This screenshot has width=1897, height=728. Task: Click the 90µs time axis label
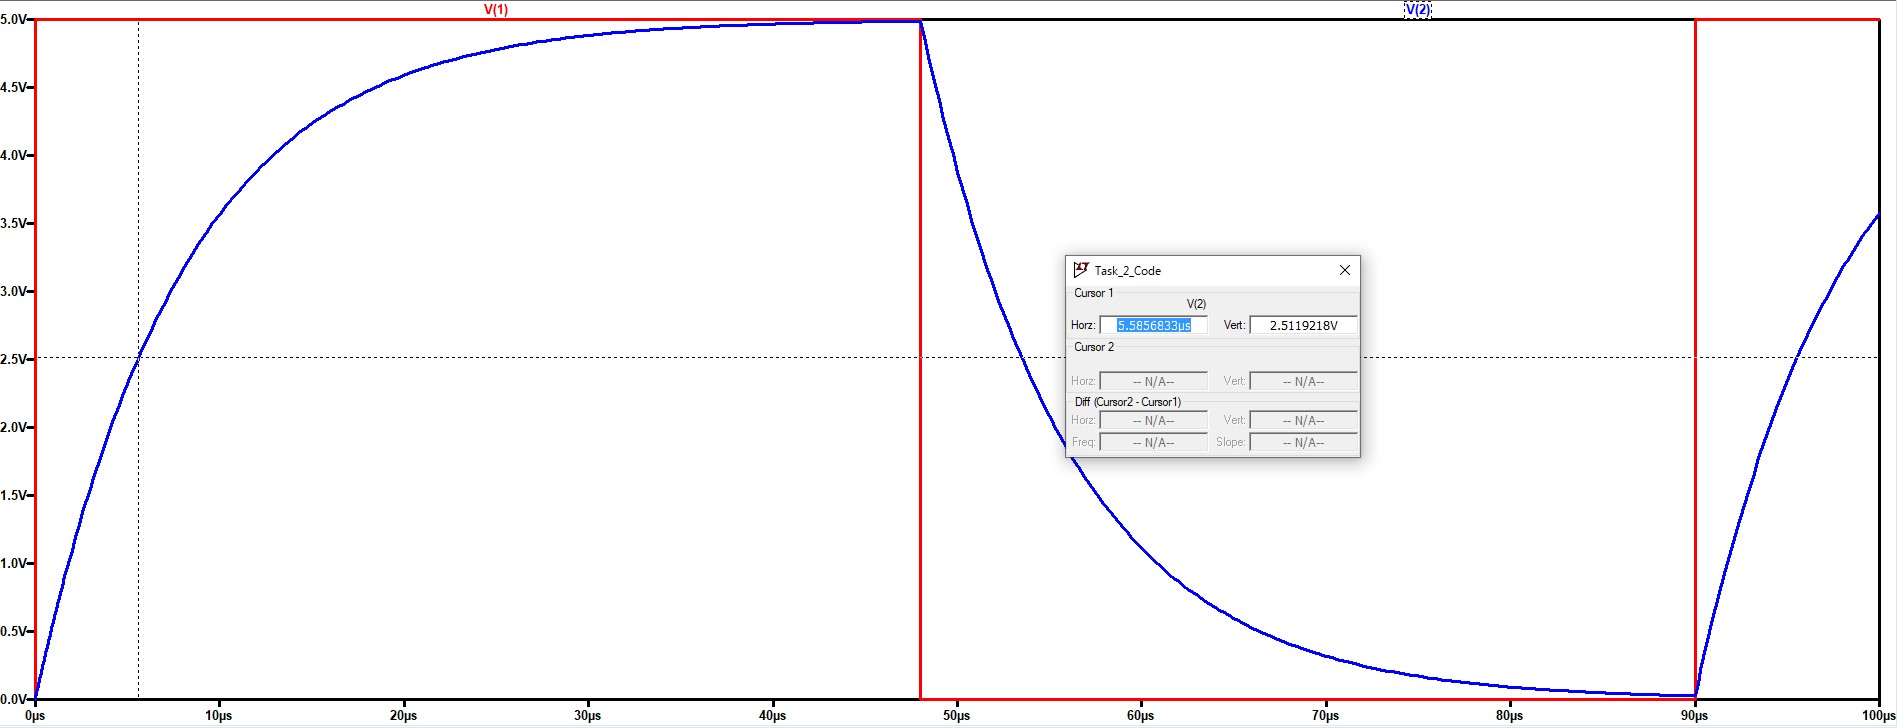1694,715
